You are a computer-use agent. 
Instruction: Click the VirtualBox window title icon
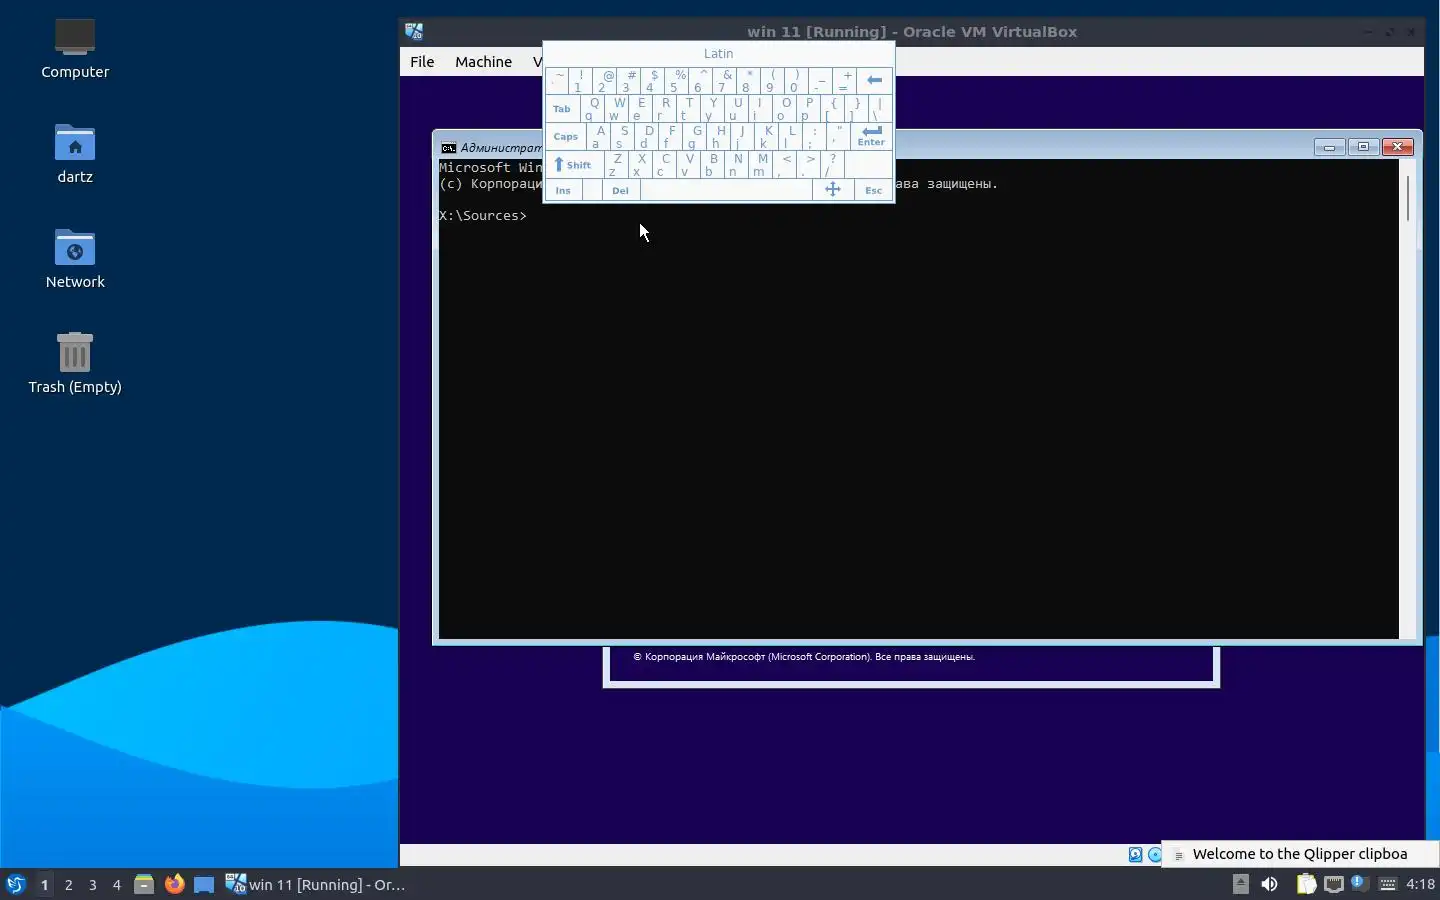[414, 31]
